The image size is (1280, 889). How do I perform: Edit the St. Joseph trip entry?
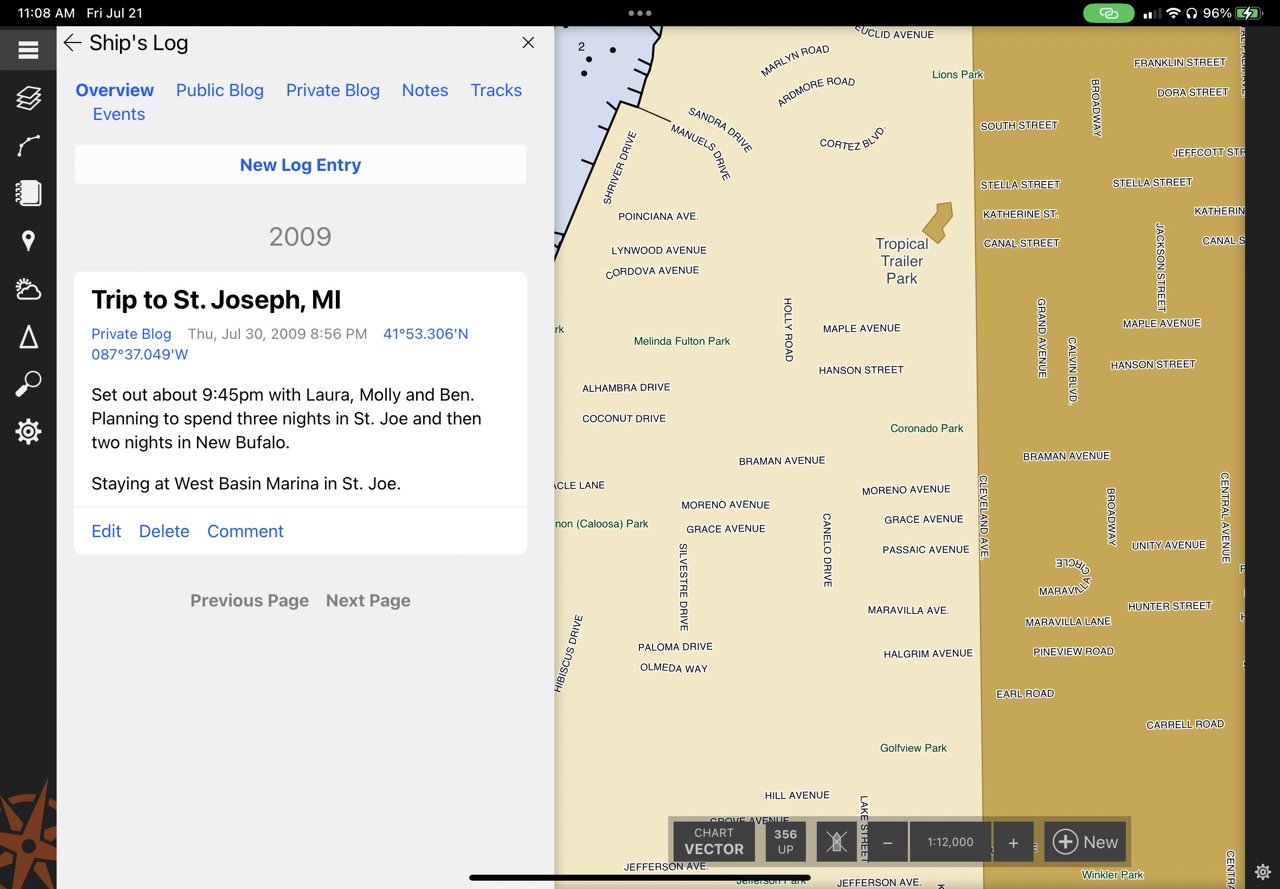106,531
